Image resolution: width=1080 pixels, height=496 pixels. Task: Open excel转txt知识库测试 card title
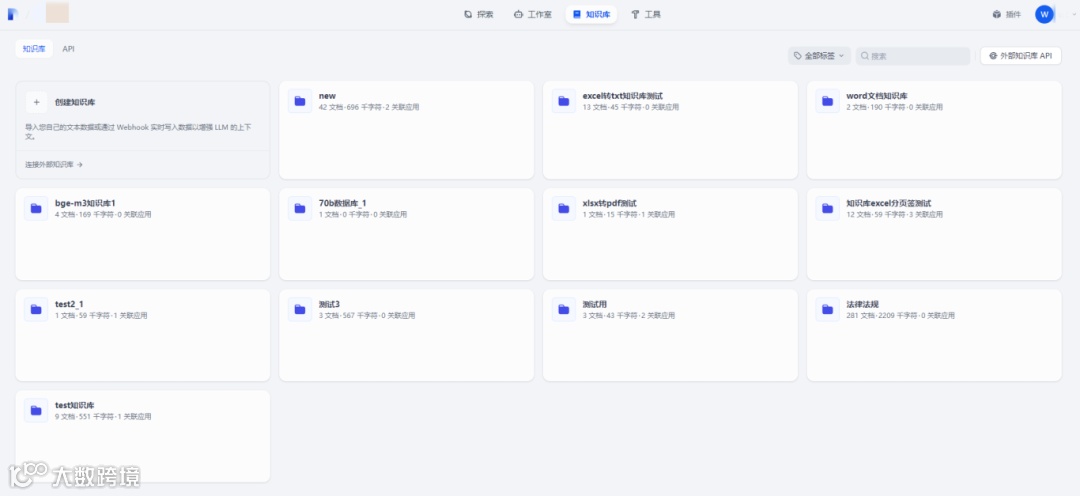pyautogui.click(x=623, y=96)
